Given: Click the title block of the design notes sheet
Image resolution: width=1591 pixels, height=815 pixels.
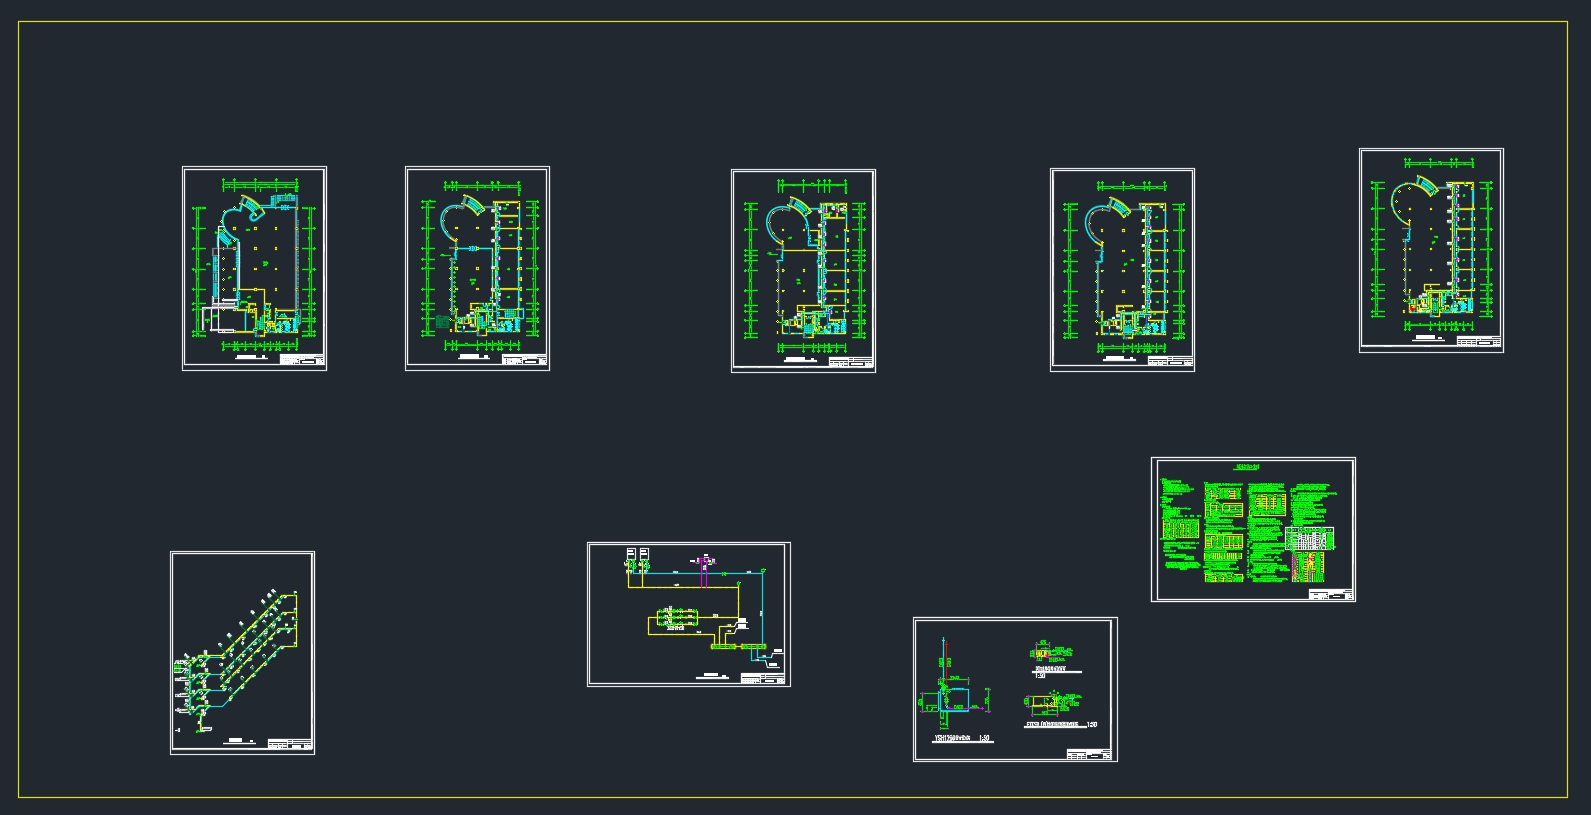Looking at the screenshot, I should click(1329, 595).
